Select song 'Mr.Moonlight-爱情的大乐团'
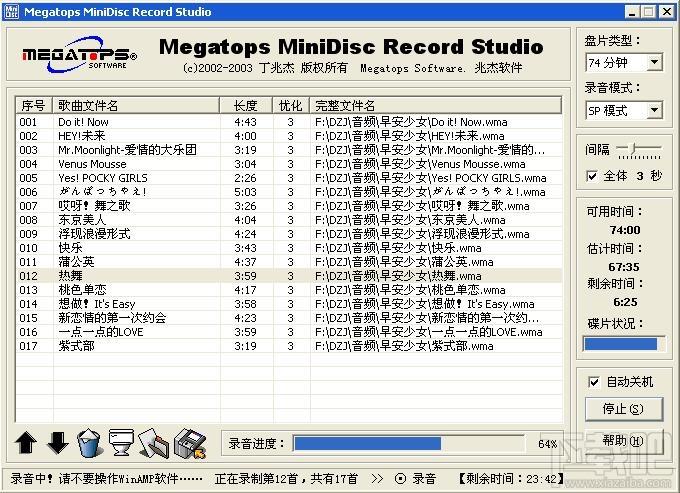This screenshot has height=493, width=680. [x=289, y=150]
